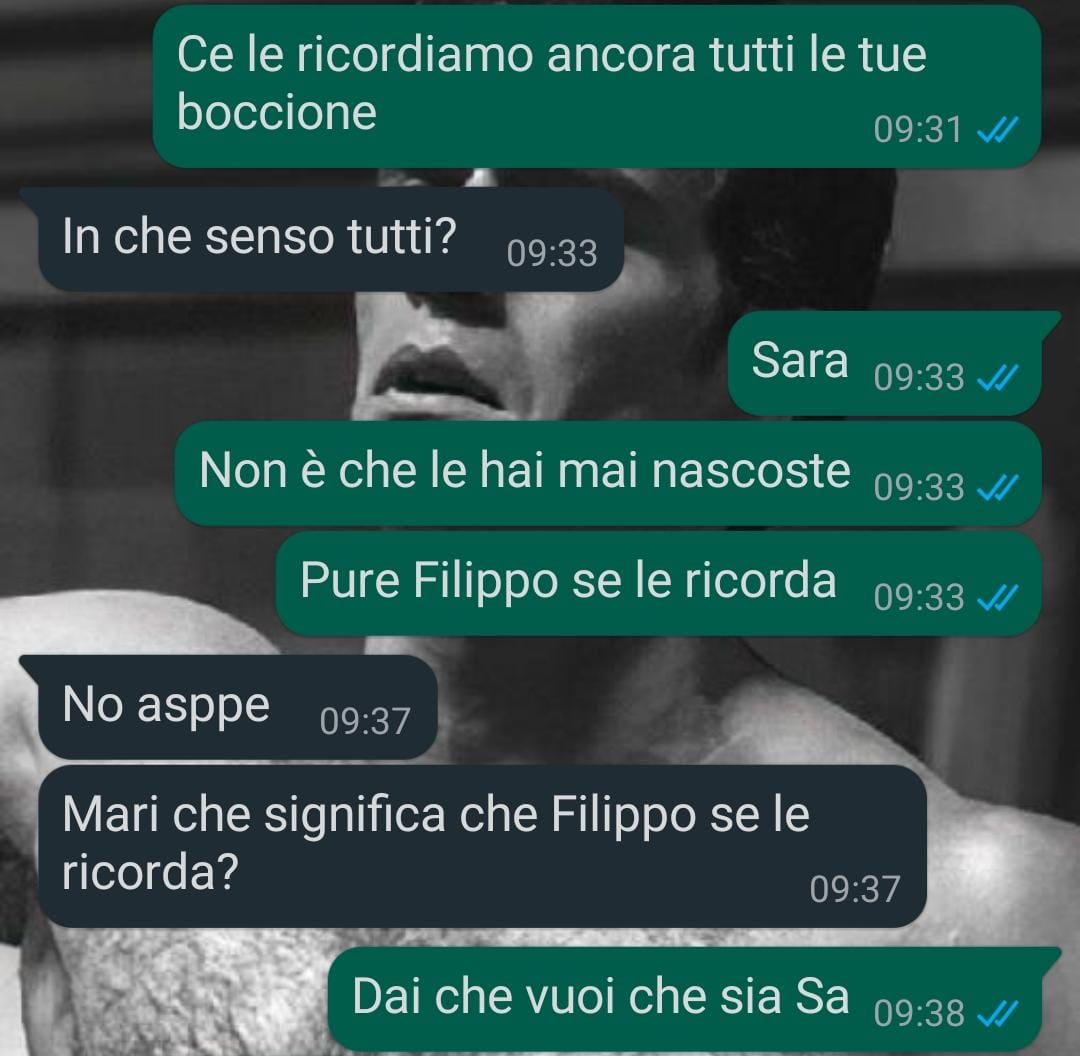Viewport: 1080px width, 1056px height.
Task: Tap the read receipt on the 09:31 message
Action: pos(997,130)
